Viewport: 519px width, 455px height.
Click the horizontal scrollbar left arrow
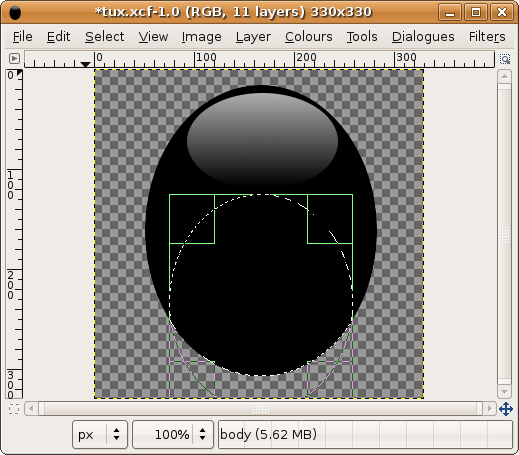point(31,408)
